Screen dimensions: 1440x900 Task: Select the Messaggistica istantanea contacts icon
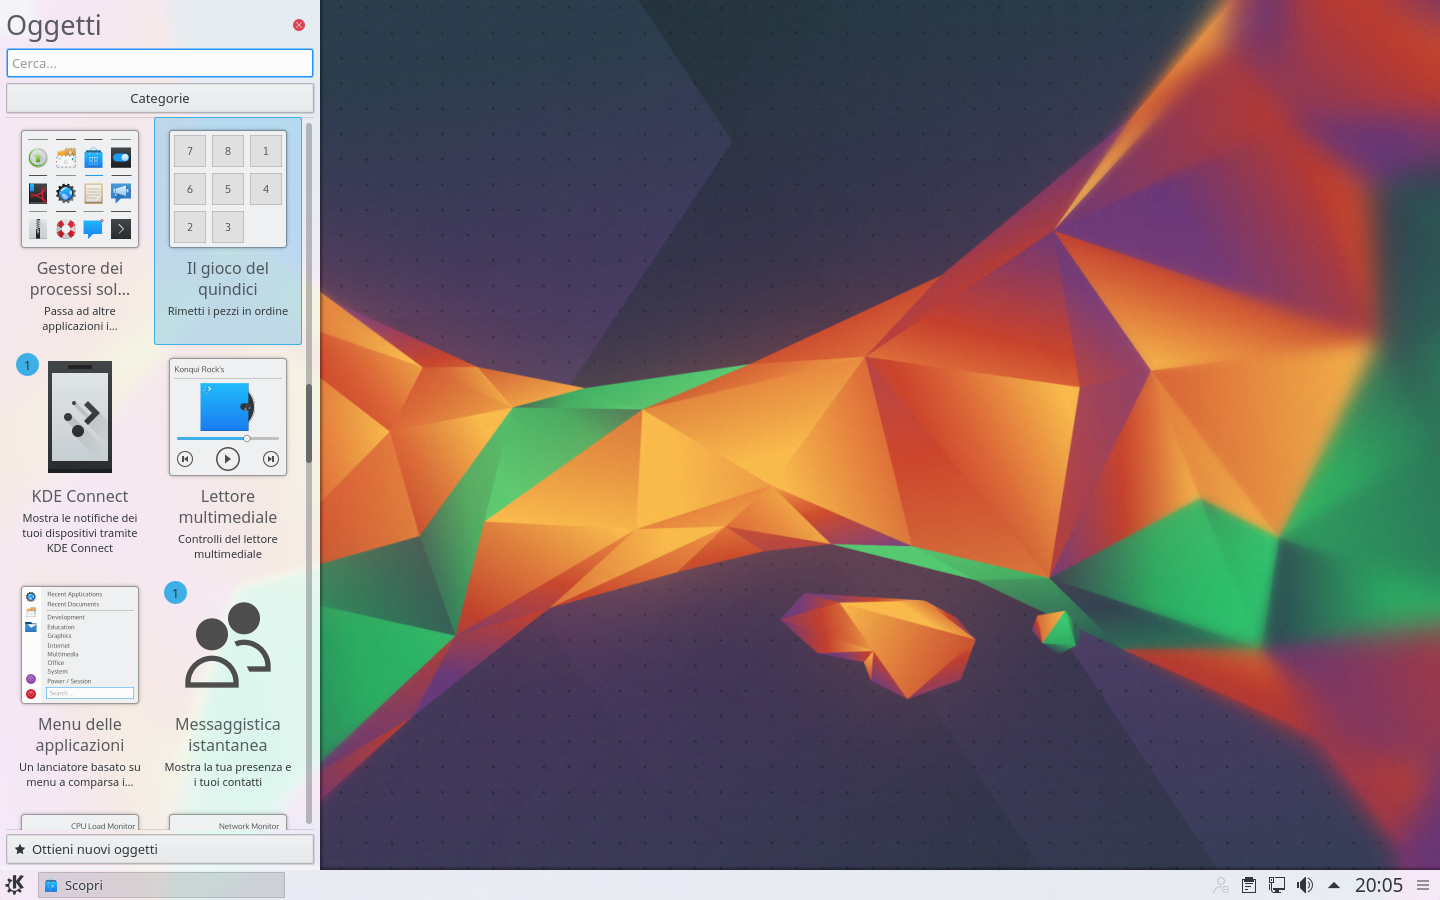228,645
